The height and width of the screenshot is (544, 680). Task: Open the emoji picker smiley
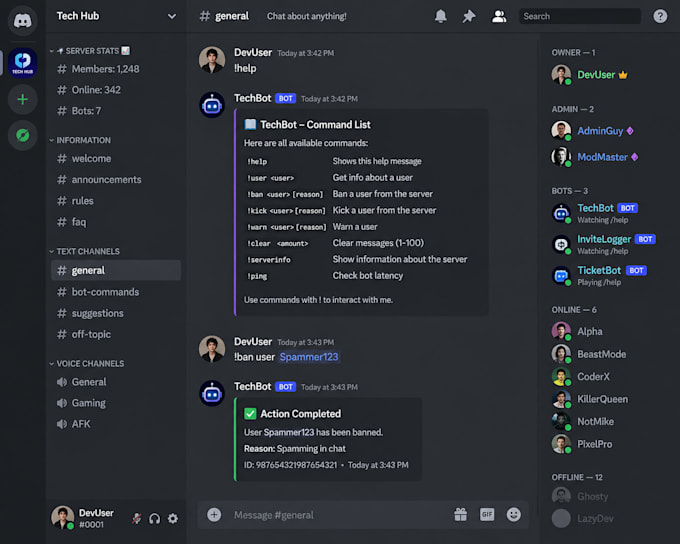pyautogui.click(x=513, y=515)
